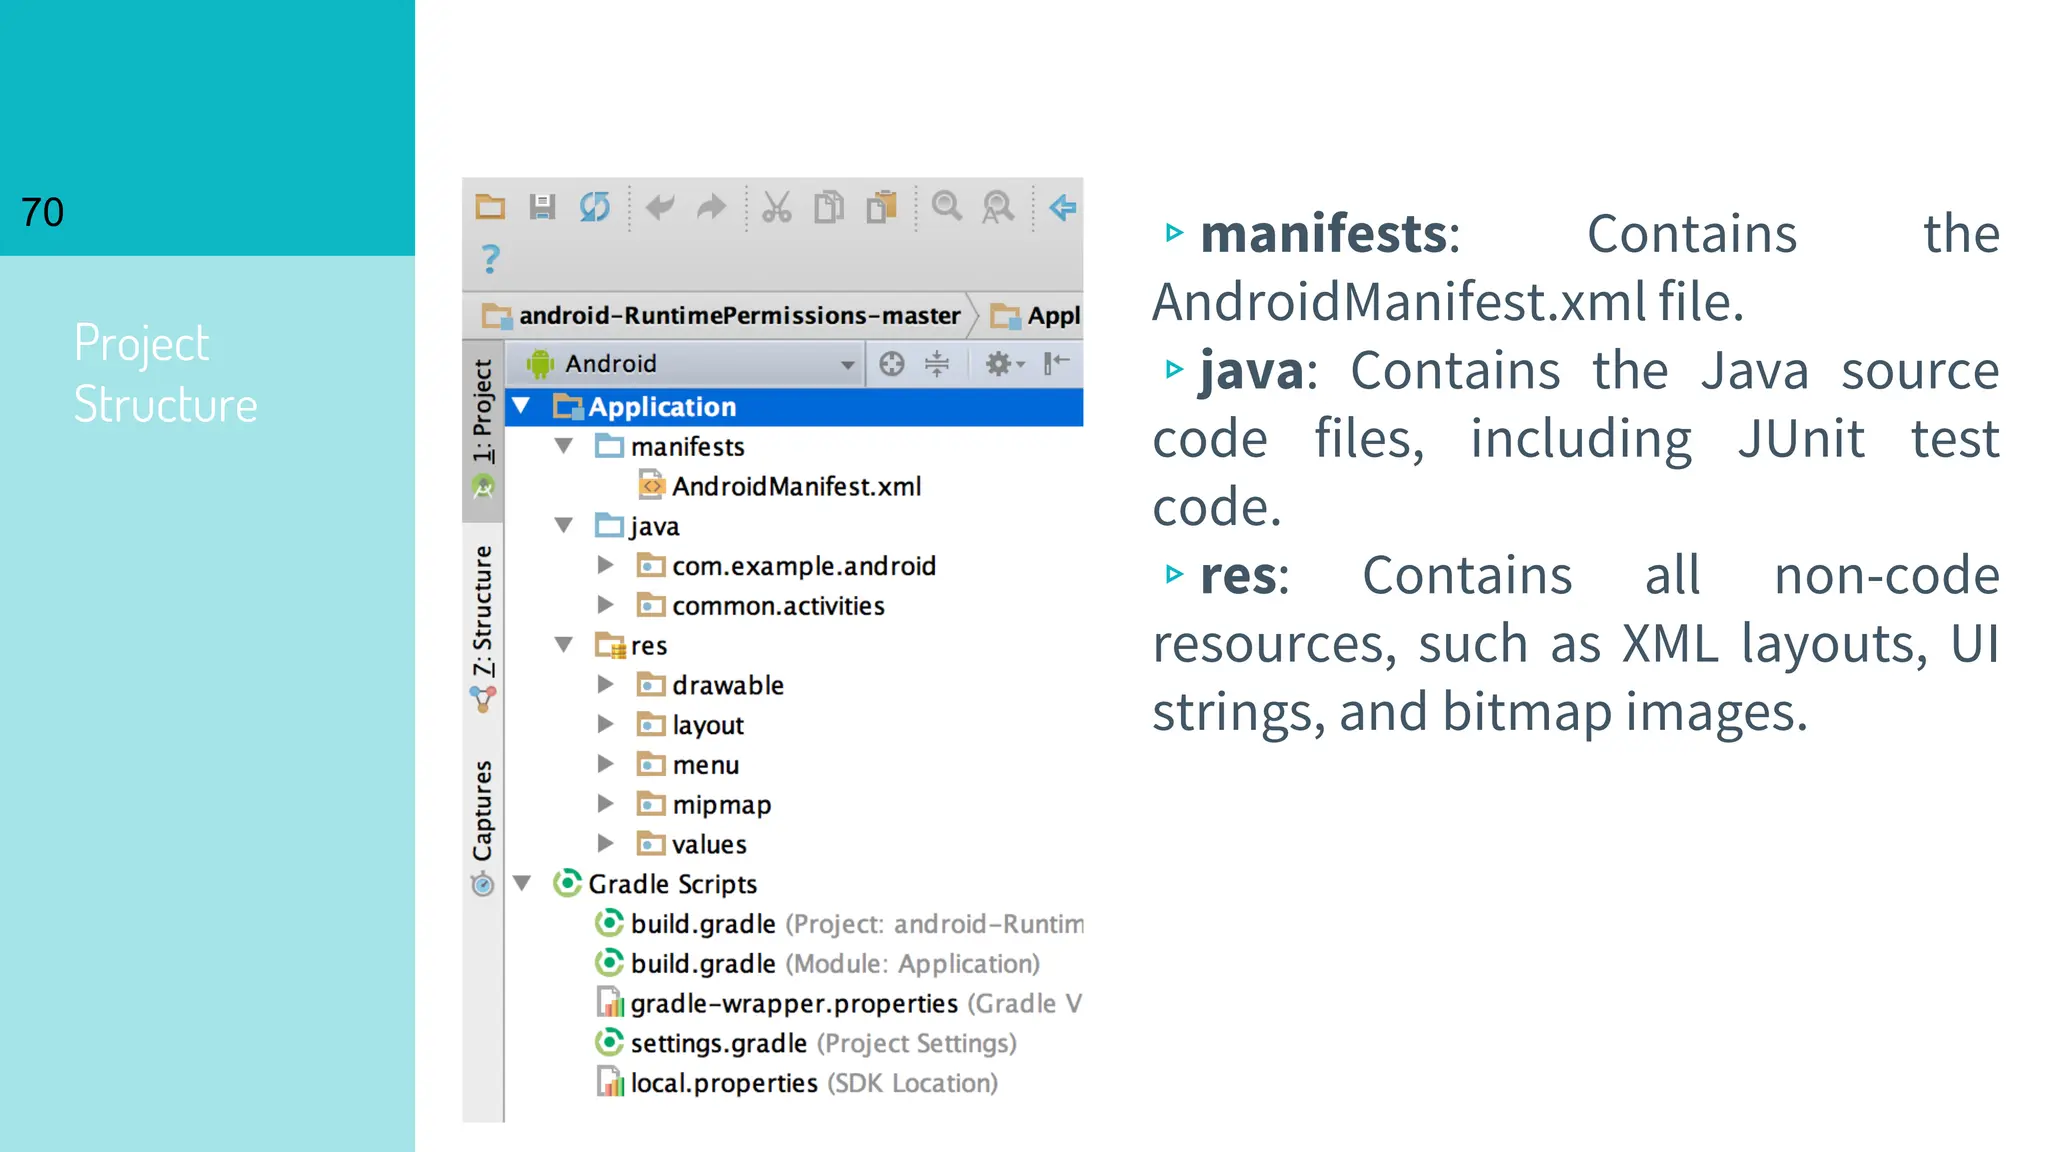The width and height of the screenshot is (2048, 1152).
Task: Select the Application module row
Action: point(795,407)
